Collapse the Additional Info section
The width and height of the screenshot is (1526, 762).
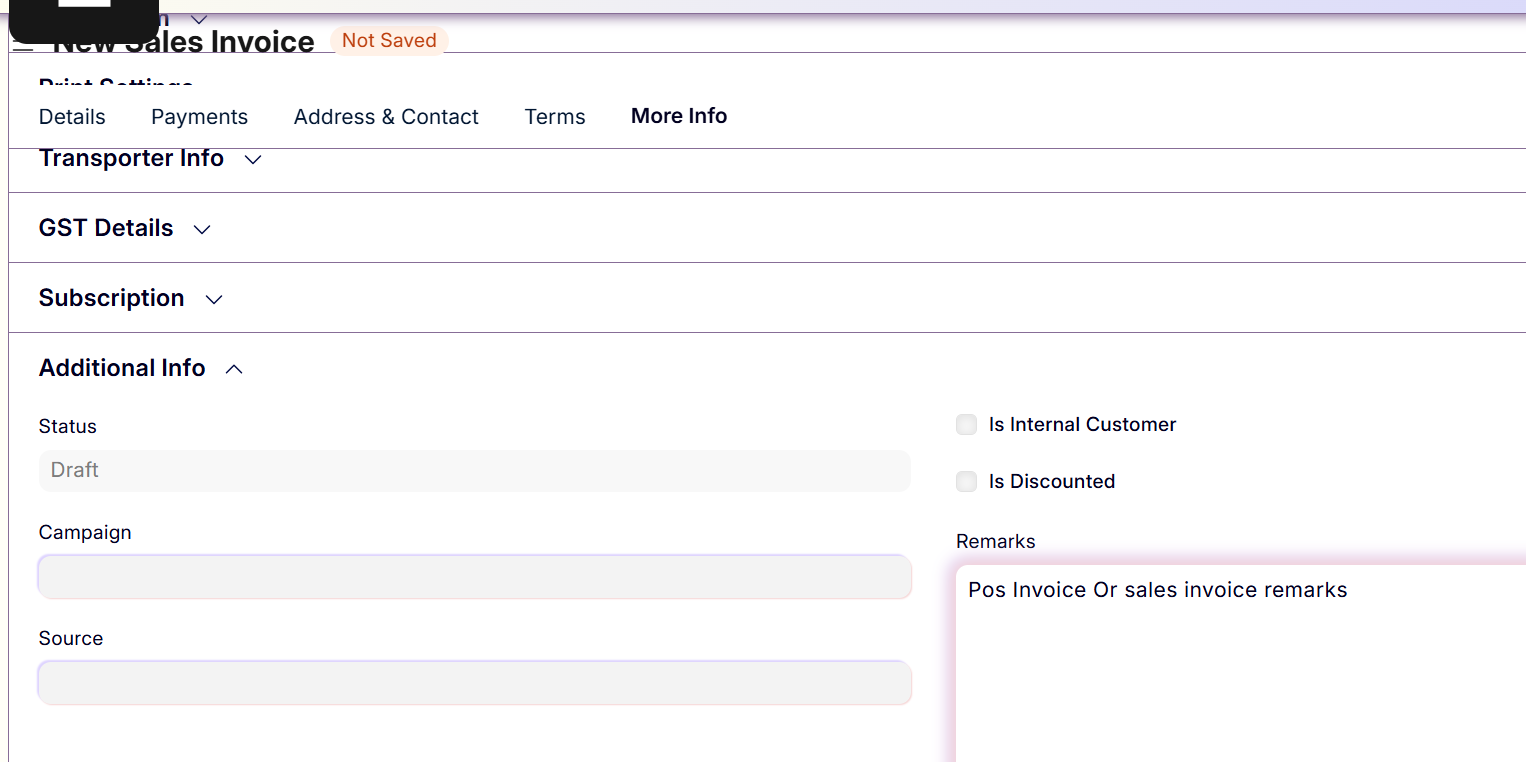pyautogui.click(x=140, y=369)
